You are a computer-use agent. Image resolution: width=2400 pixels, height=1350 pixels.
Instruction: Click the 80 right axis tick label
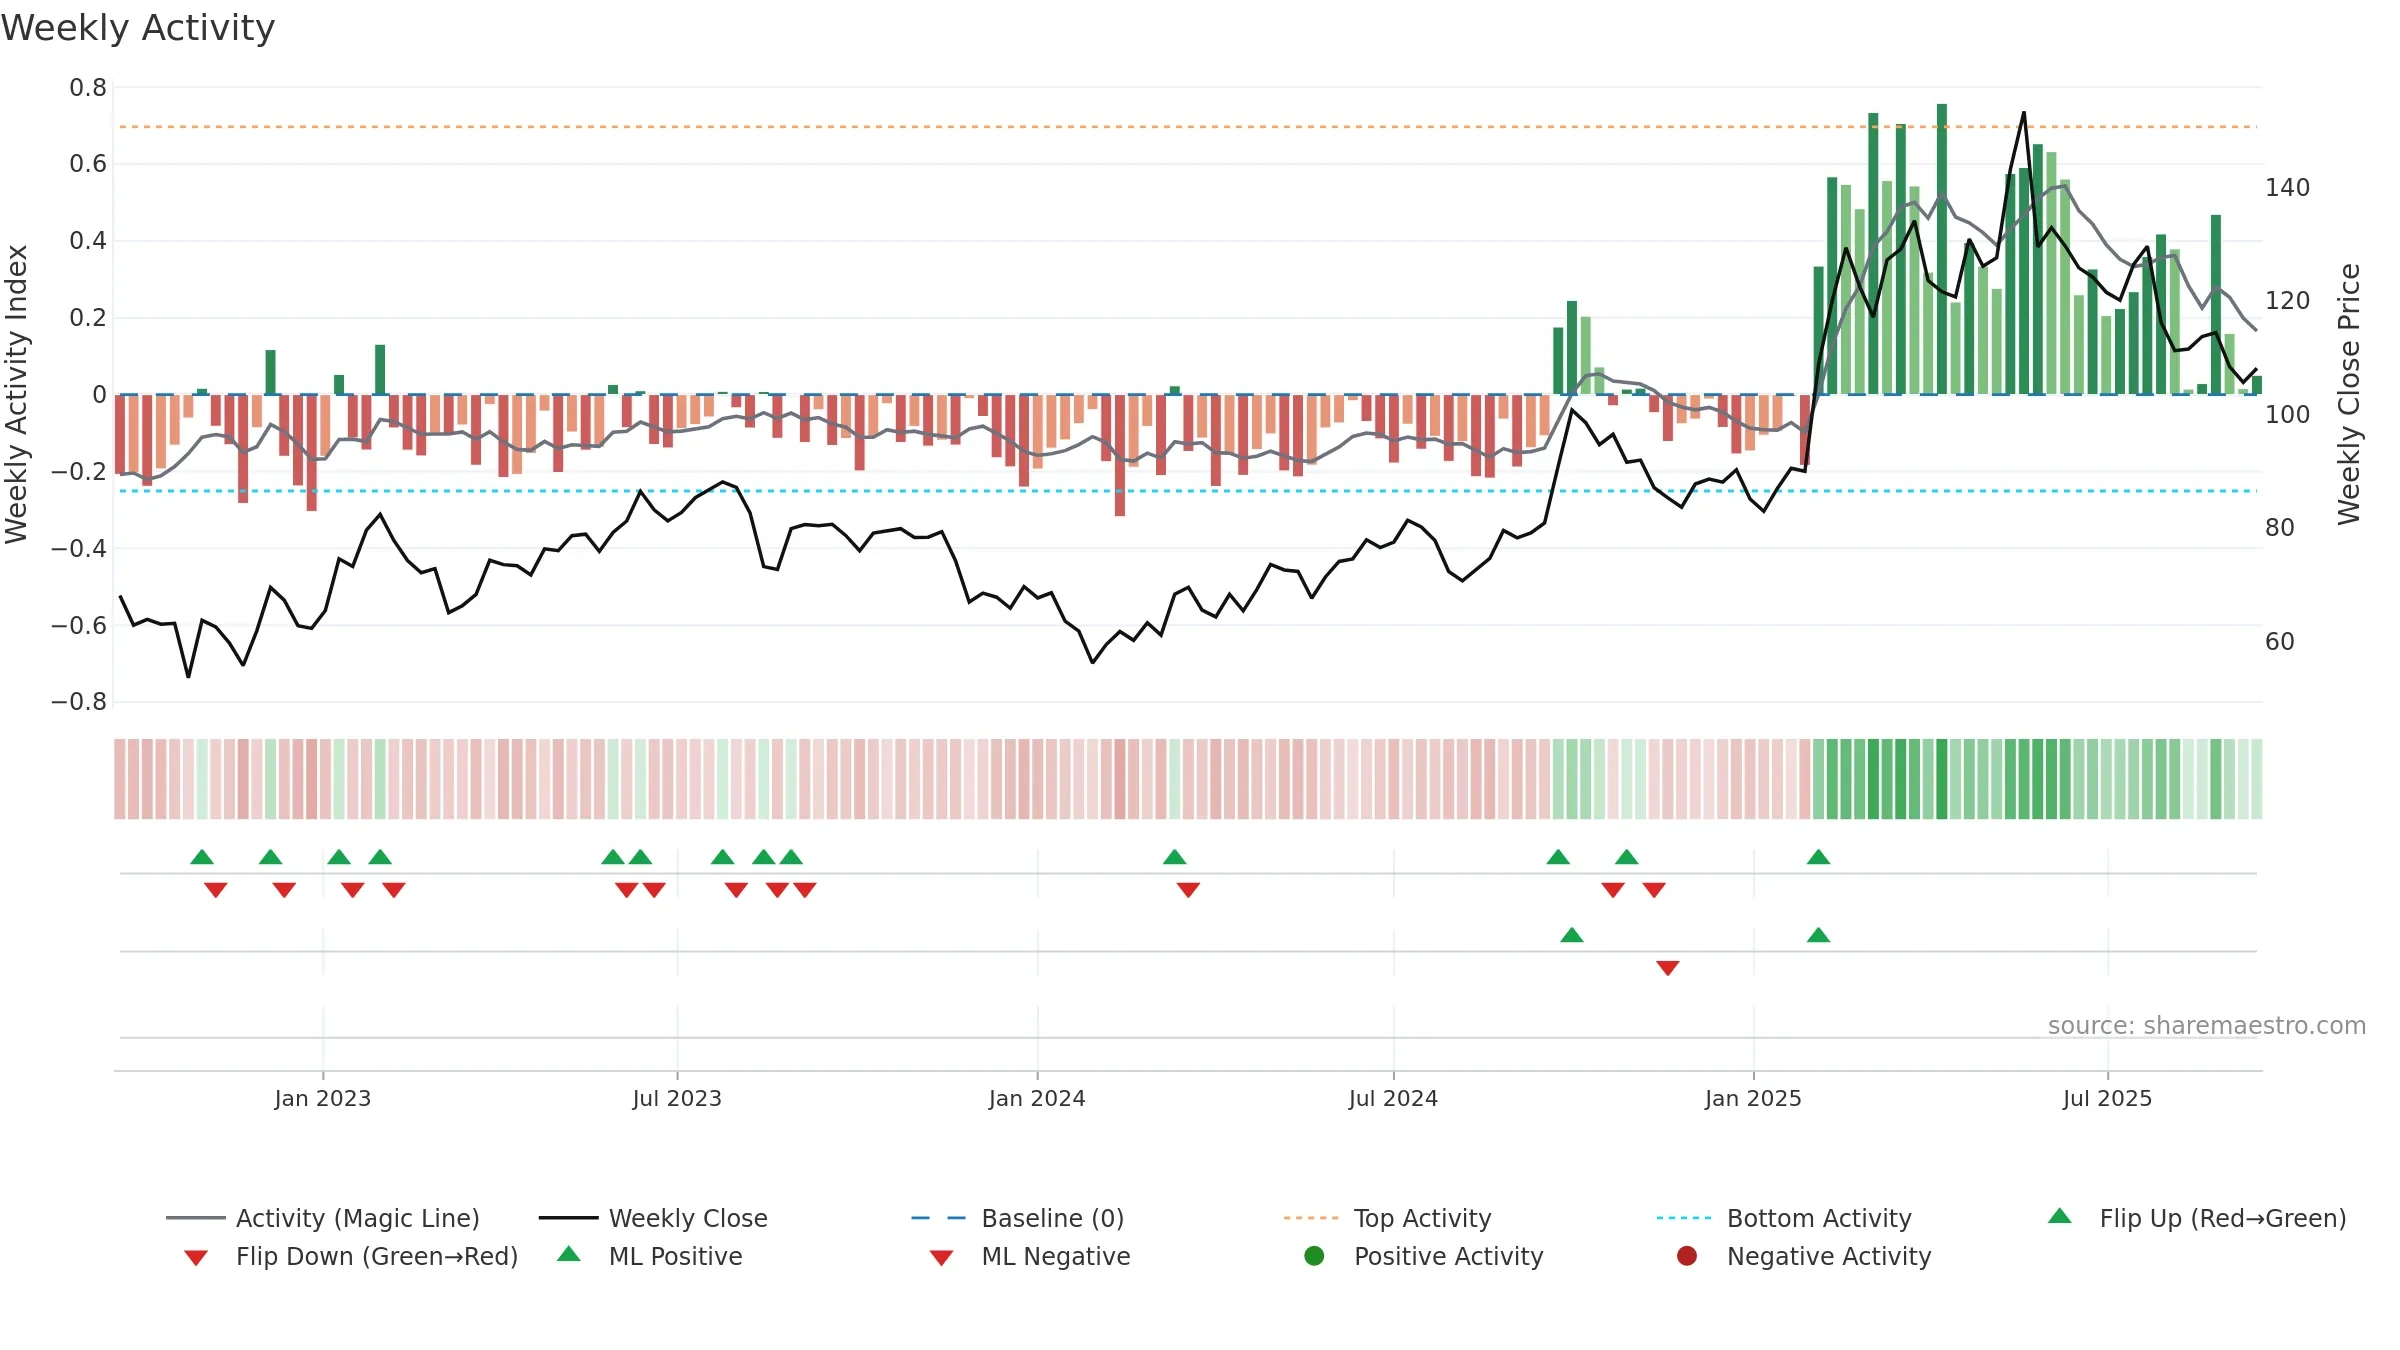2280,528
